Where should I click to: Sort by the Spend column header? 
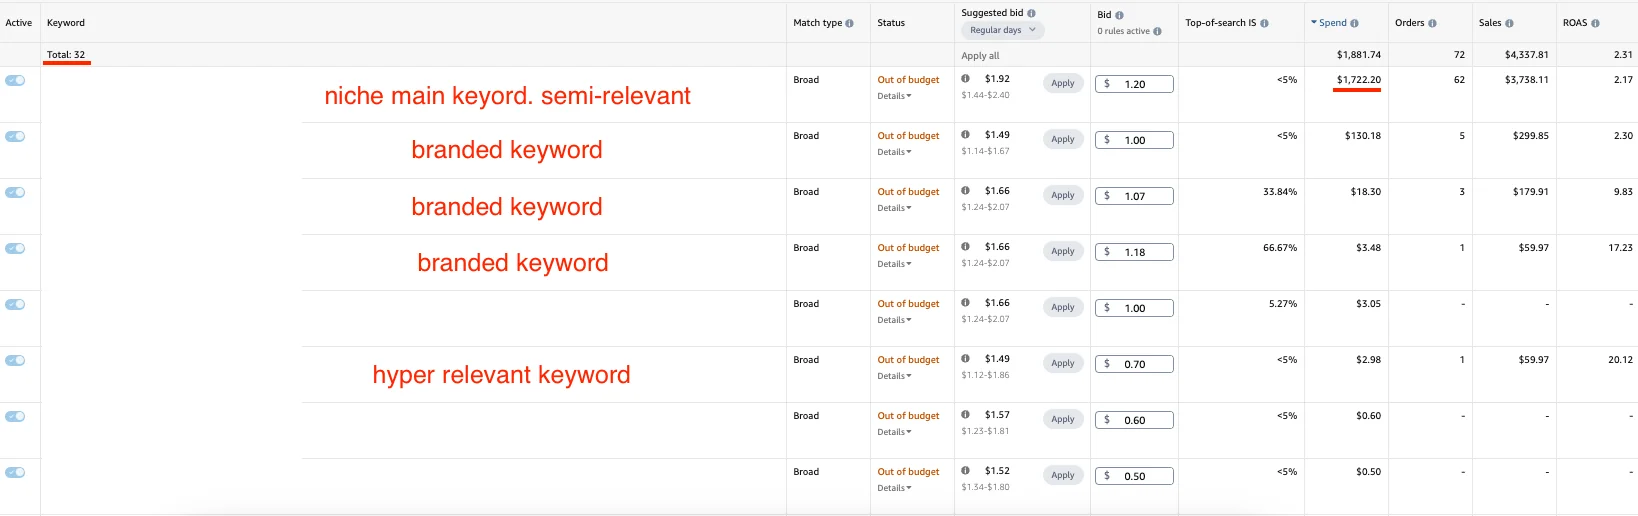click(1332, 23)
